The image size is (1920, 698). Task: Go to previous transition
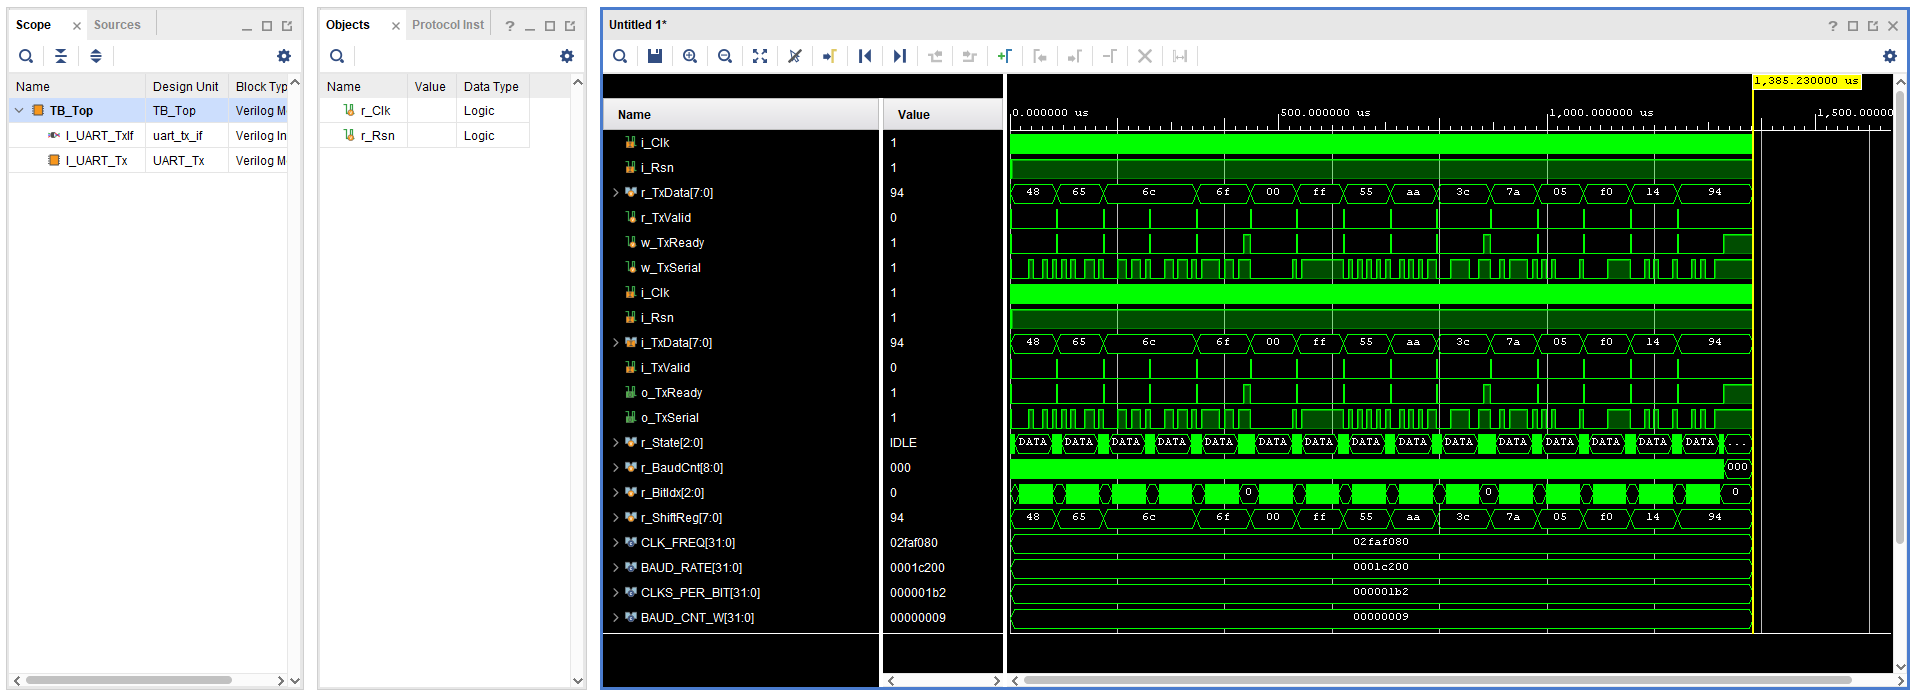(935, 56)
